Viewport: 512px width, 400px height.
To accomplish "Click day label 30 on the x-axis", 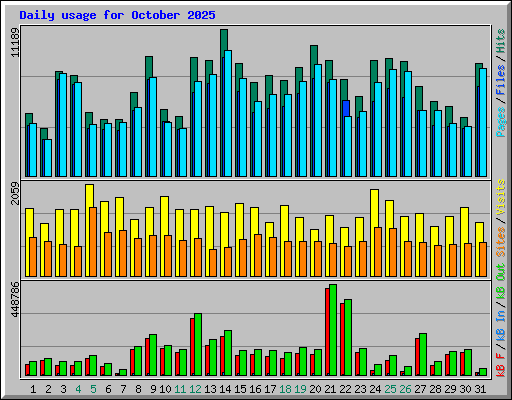I will click(x=465, y=389).
